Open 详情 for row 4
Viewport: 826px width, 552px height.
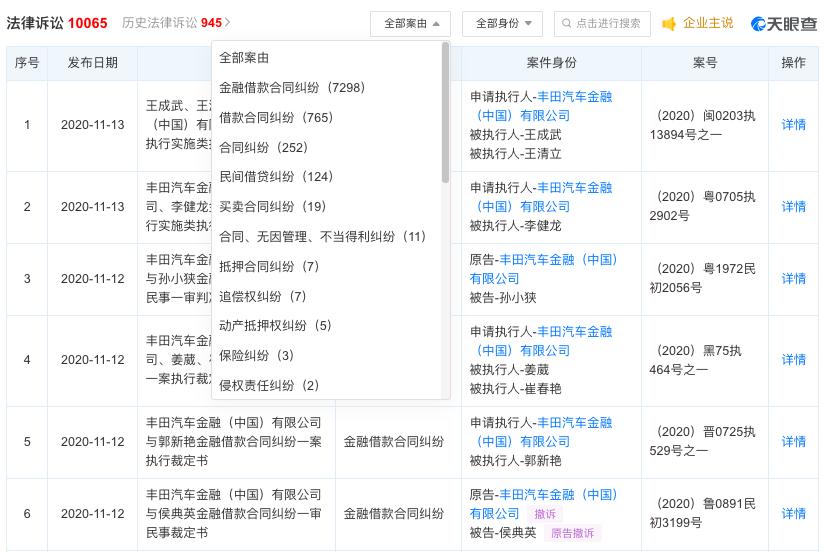point(793,360)
